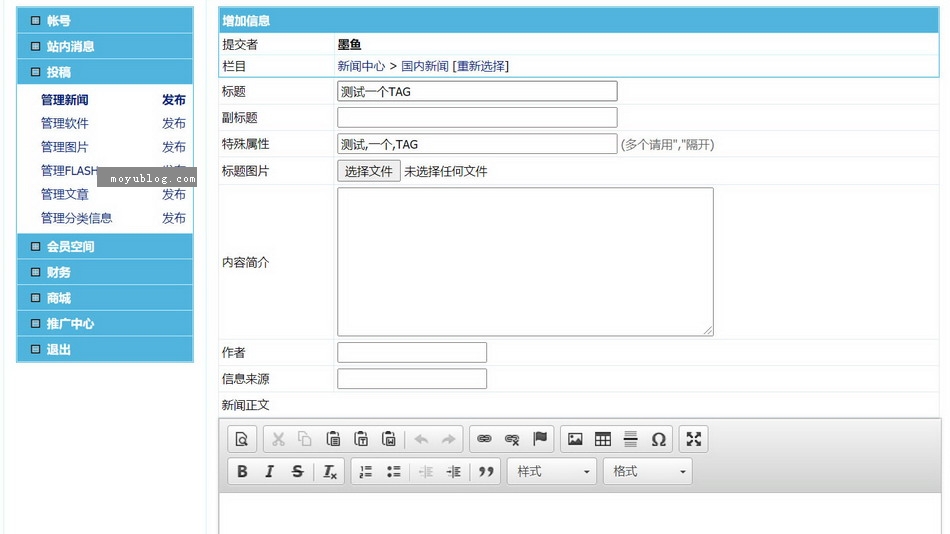Open the 样式 styles dropdown
950x534 pixels.
coord(552,472)
